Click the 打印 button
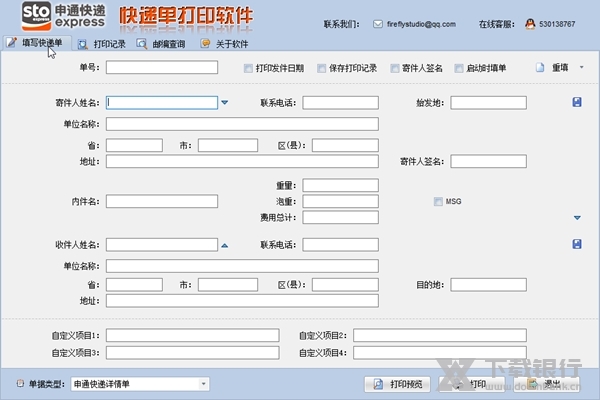600x400 pixels. click(471, 384)
